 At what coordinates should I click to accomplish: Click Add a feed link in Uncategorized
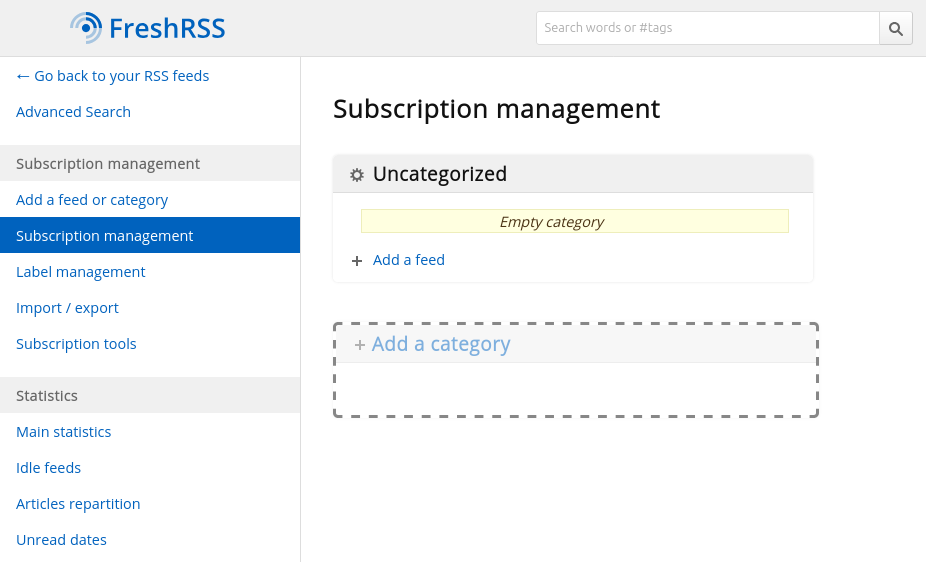[x=408, y=260]
